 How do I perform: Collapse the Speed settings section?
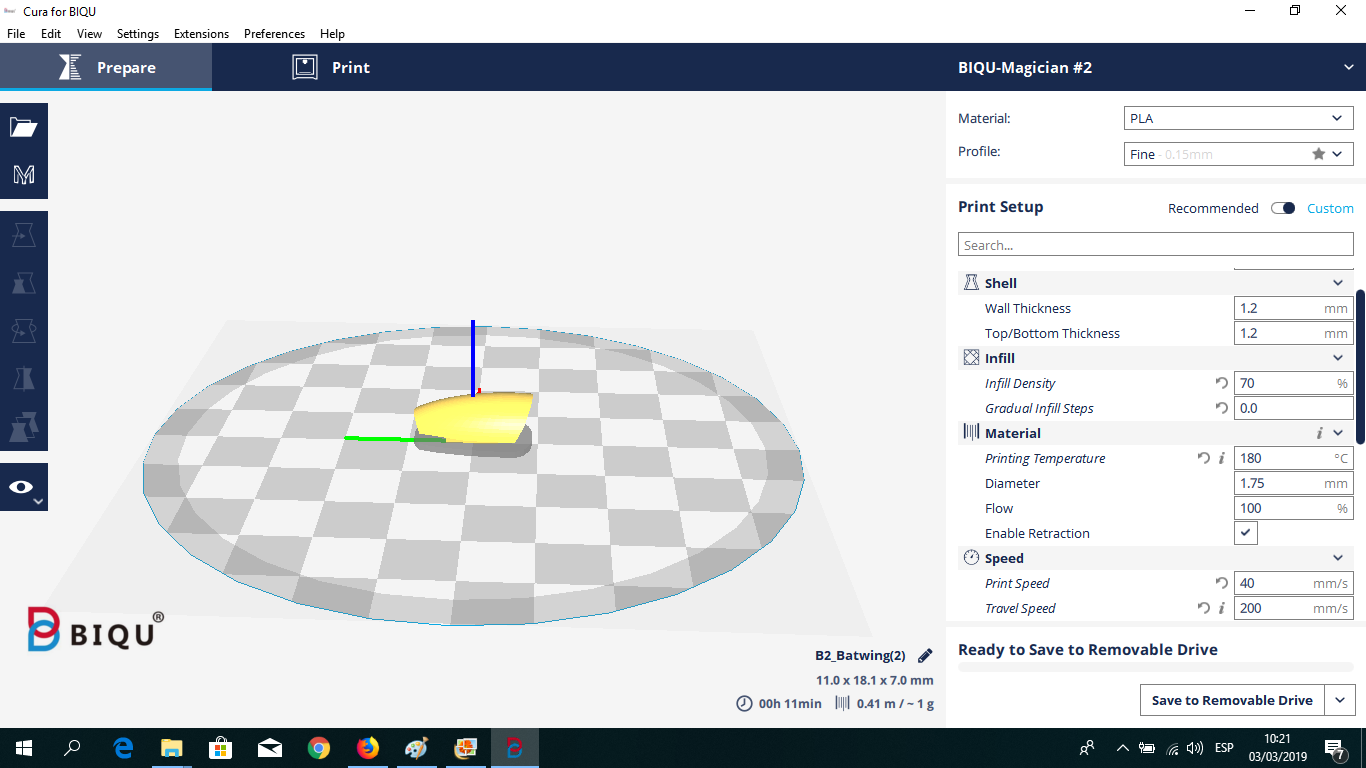click(x=1338, y=558)
